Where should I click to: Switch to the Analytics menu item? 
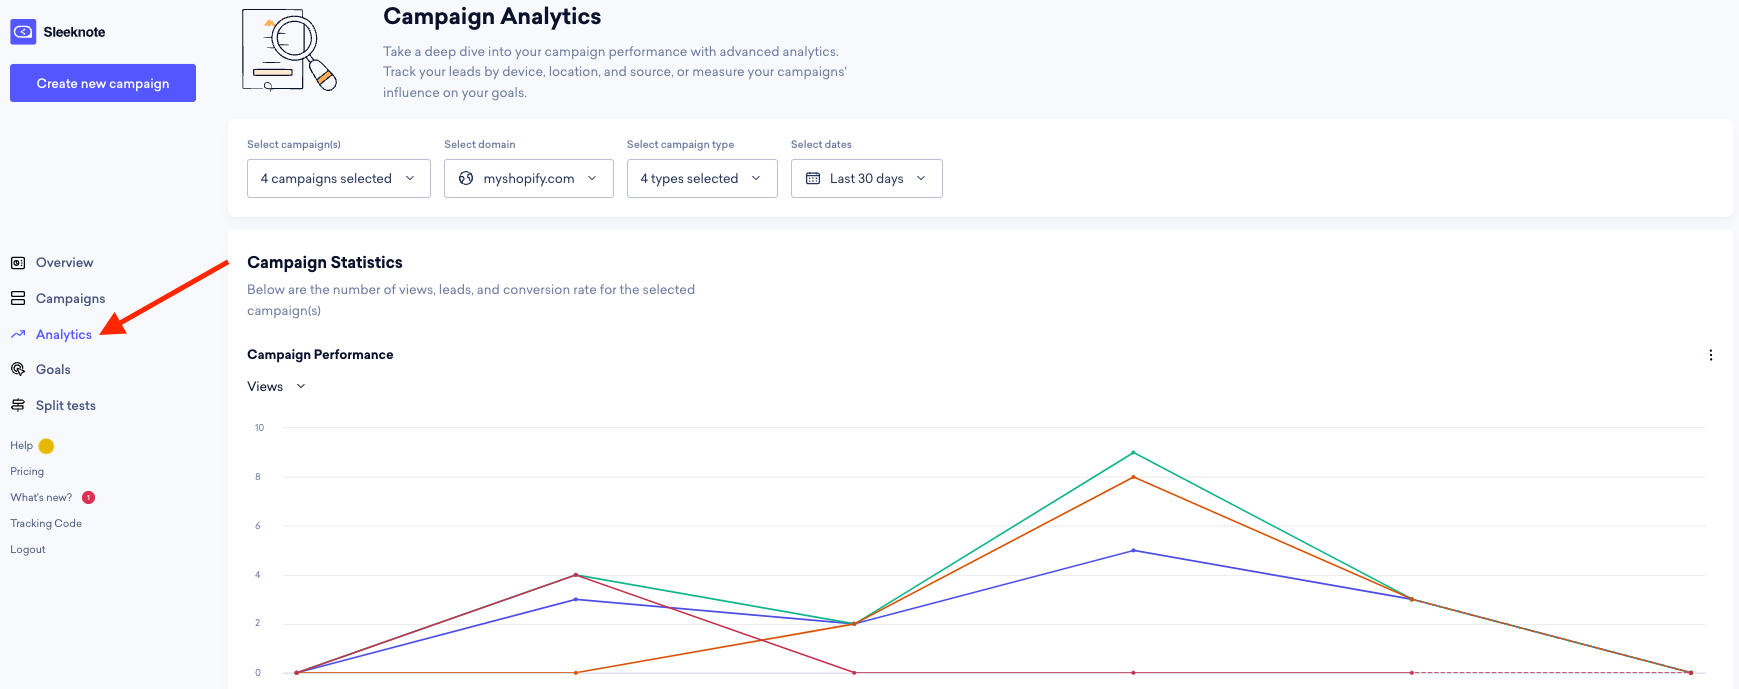coord(63,334)
